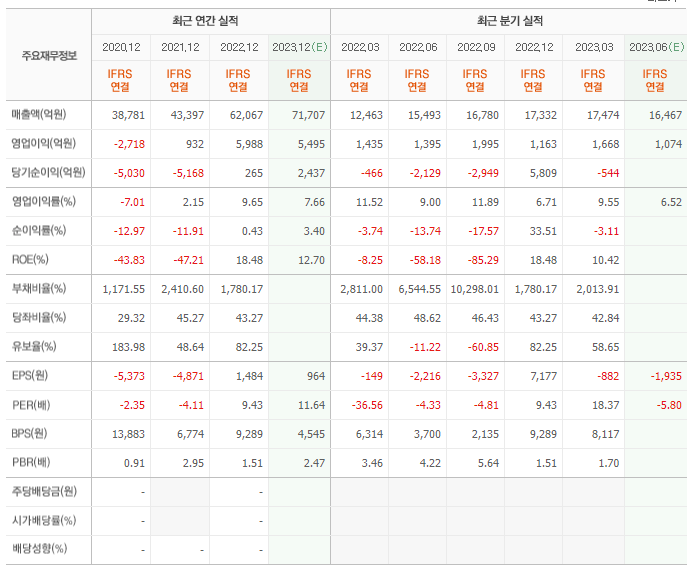Click the IFRS 연결 label under 2022.12 annual
695x569 pixels.
[238, 80]
